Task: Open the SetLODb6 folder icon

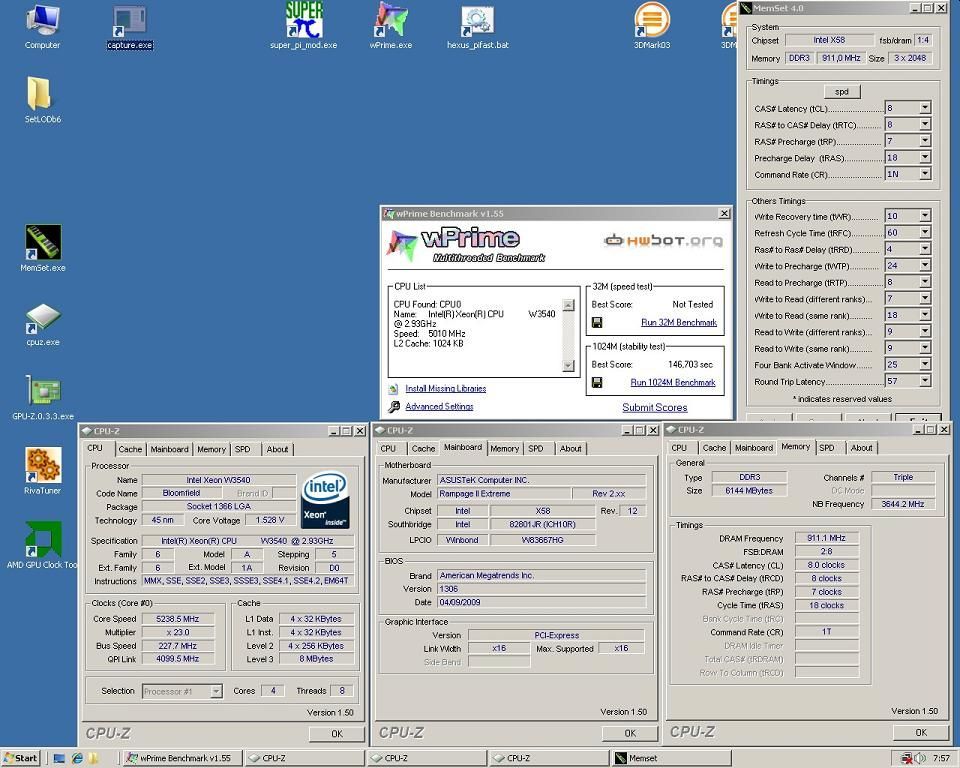Action: [42, 100]
